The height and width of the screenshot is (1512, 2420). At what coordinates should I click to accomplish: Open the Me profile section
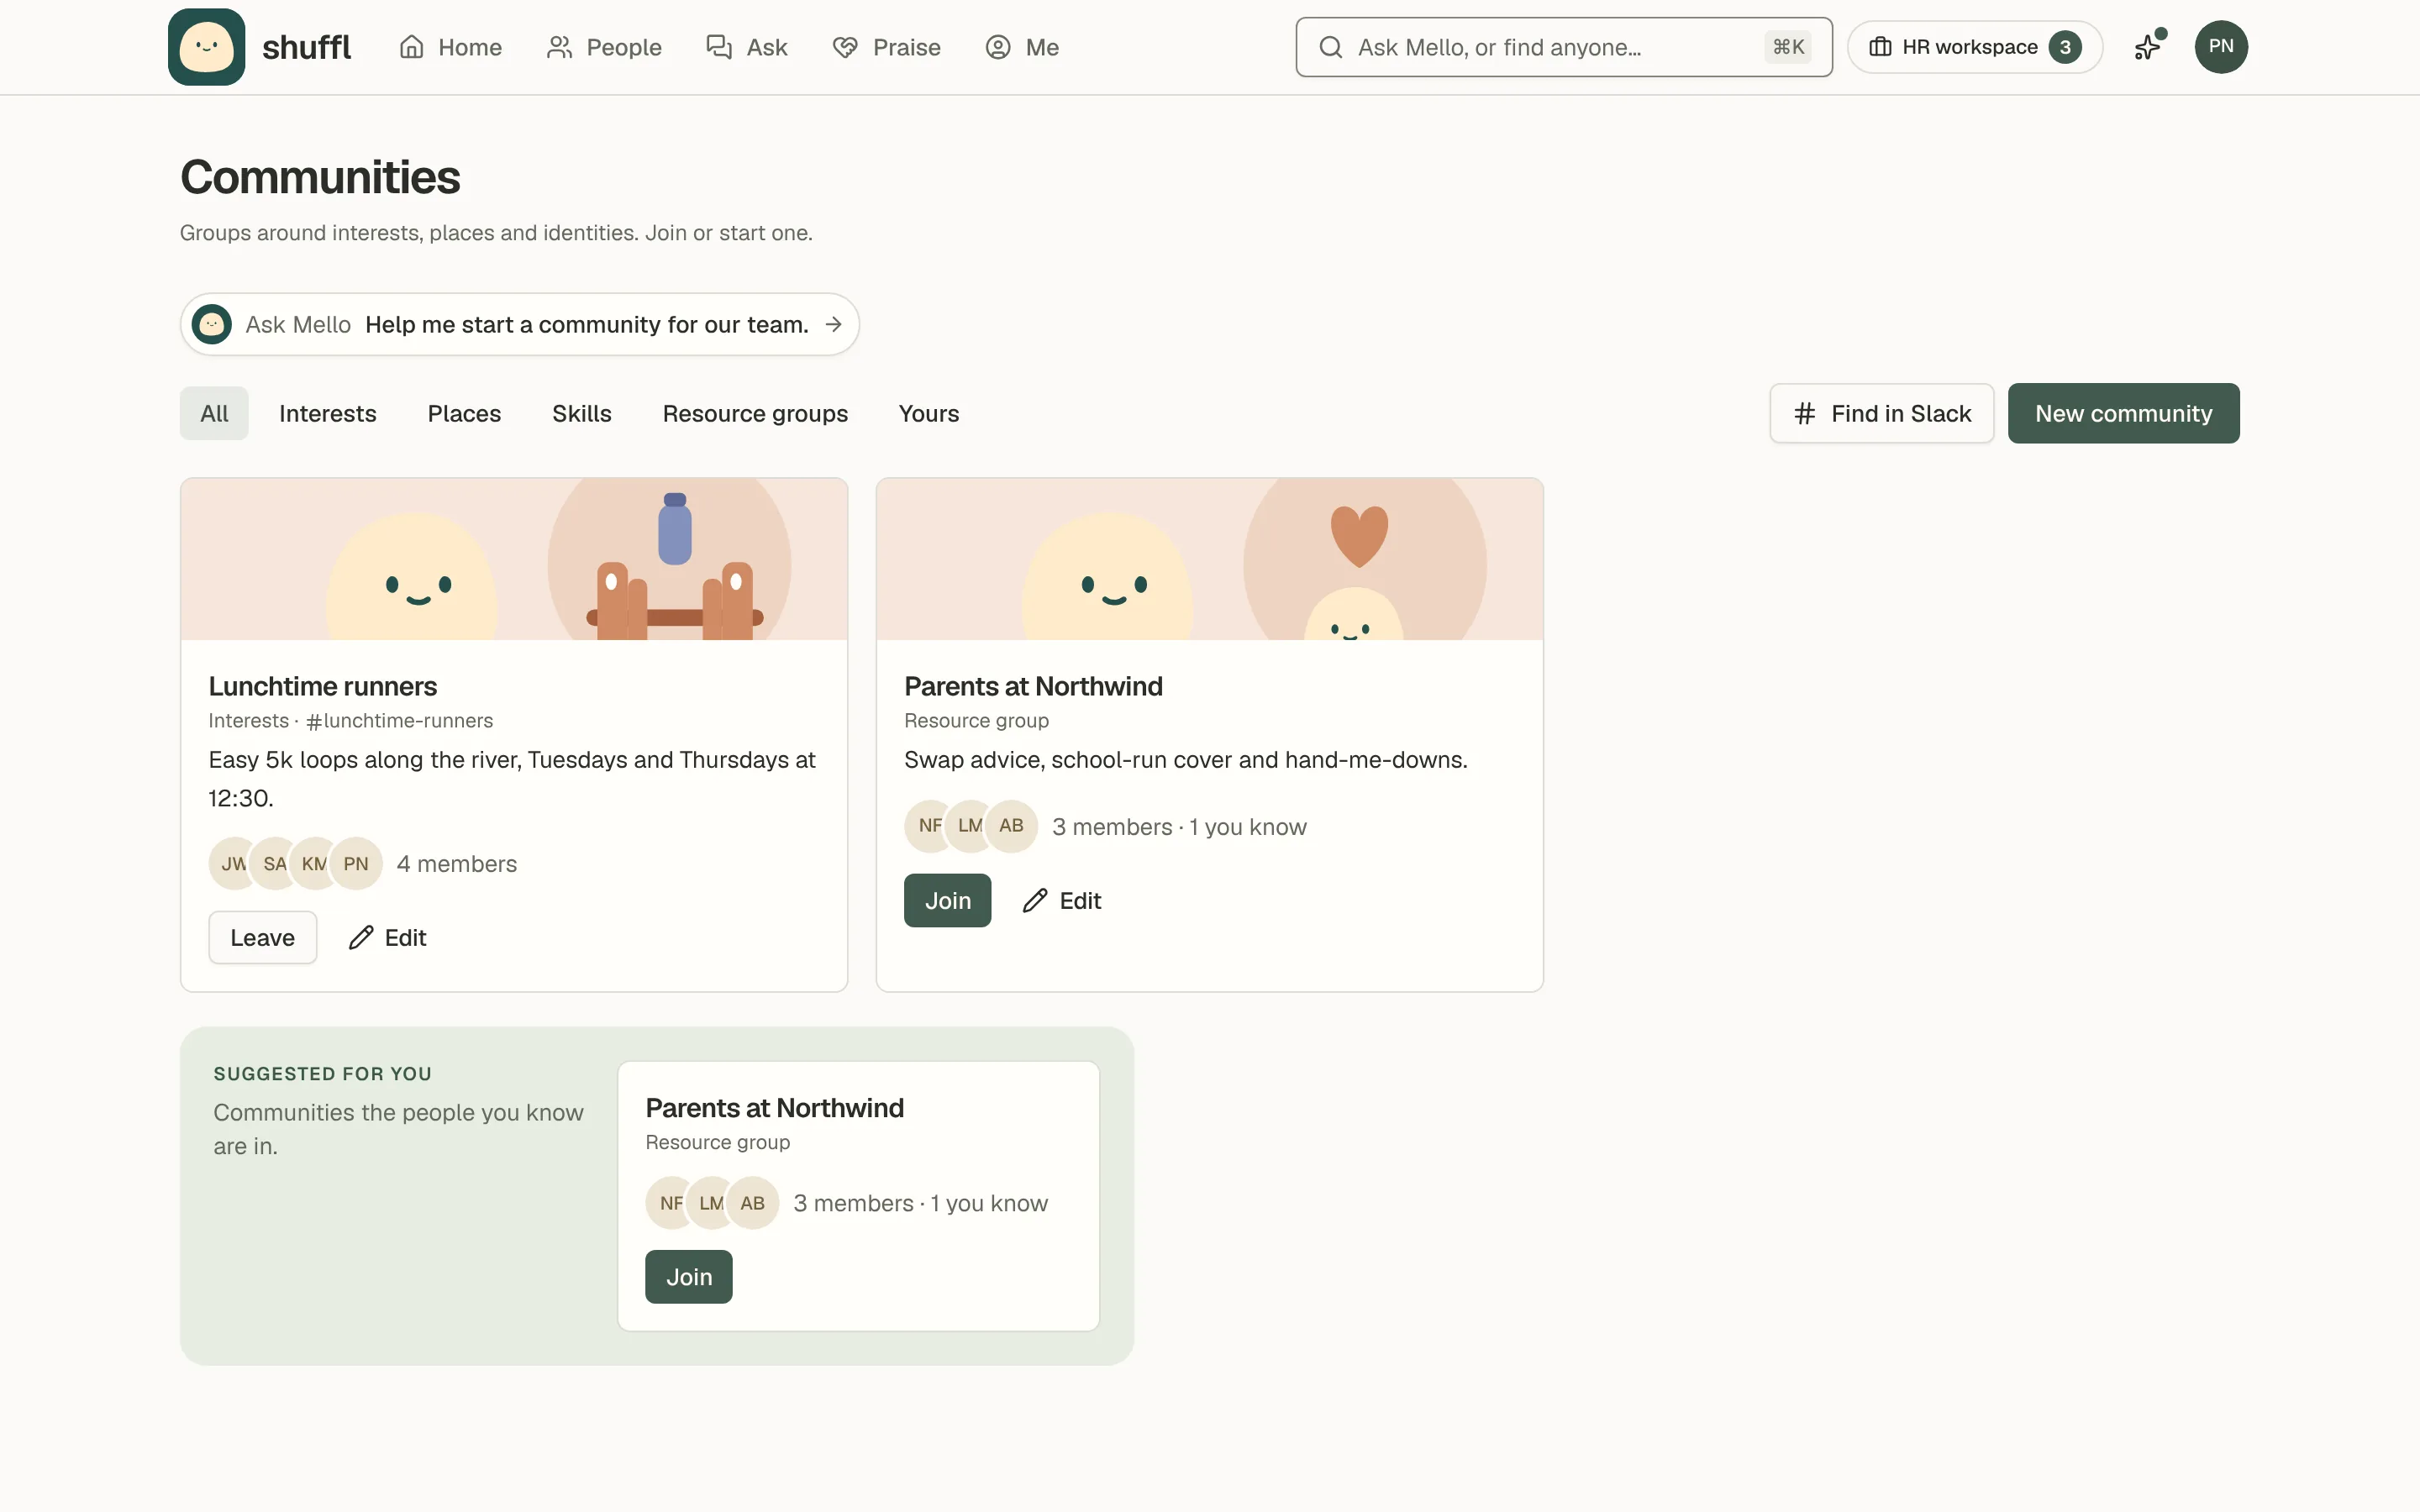click(x=1022, y=47)
